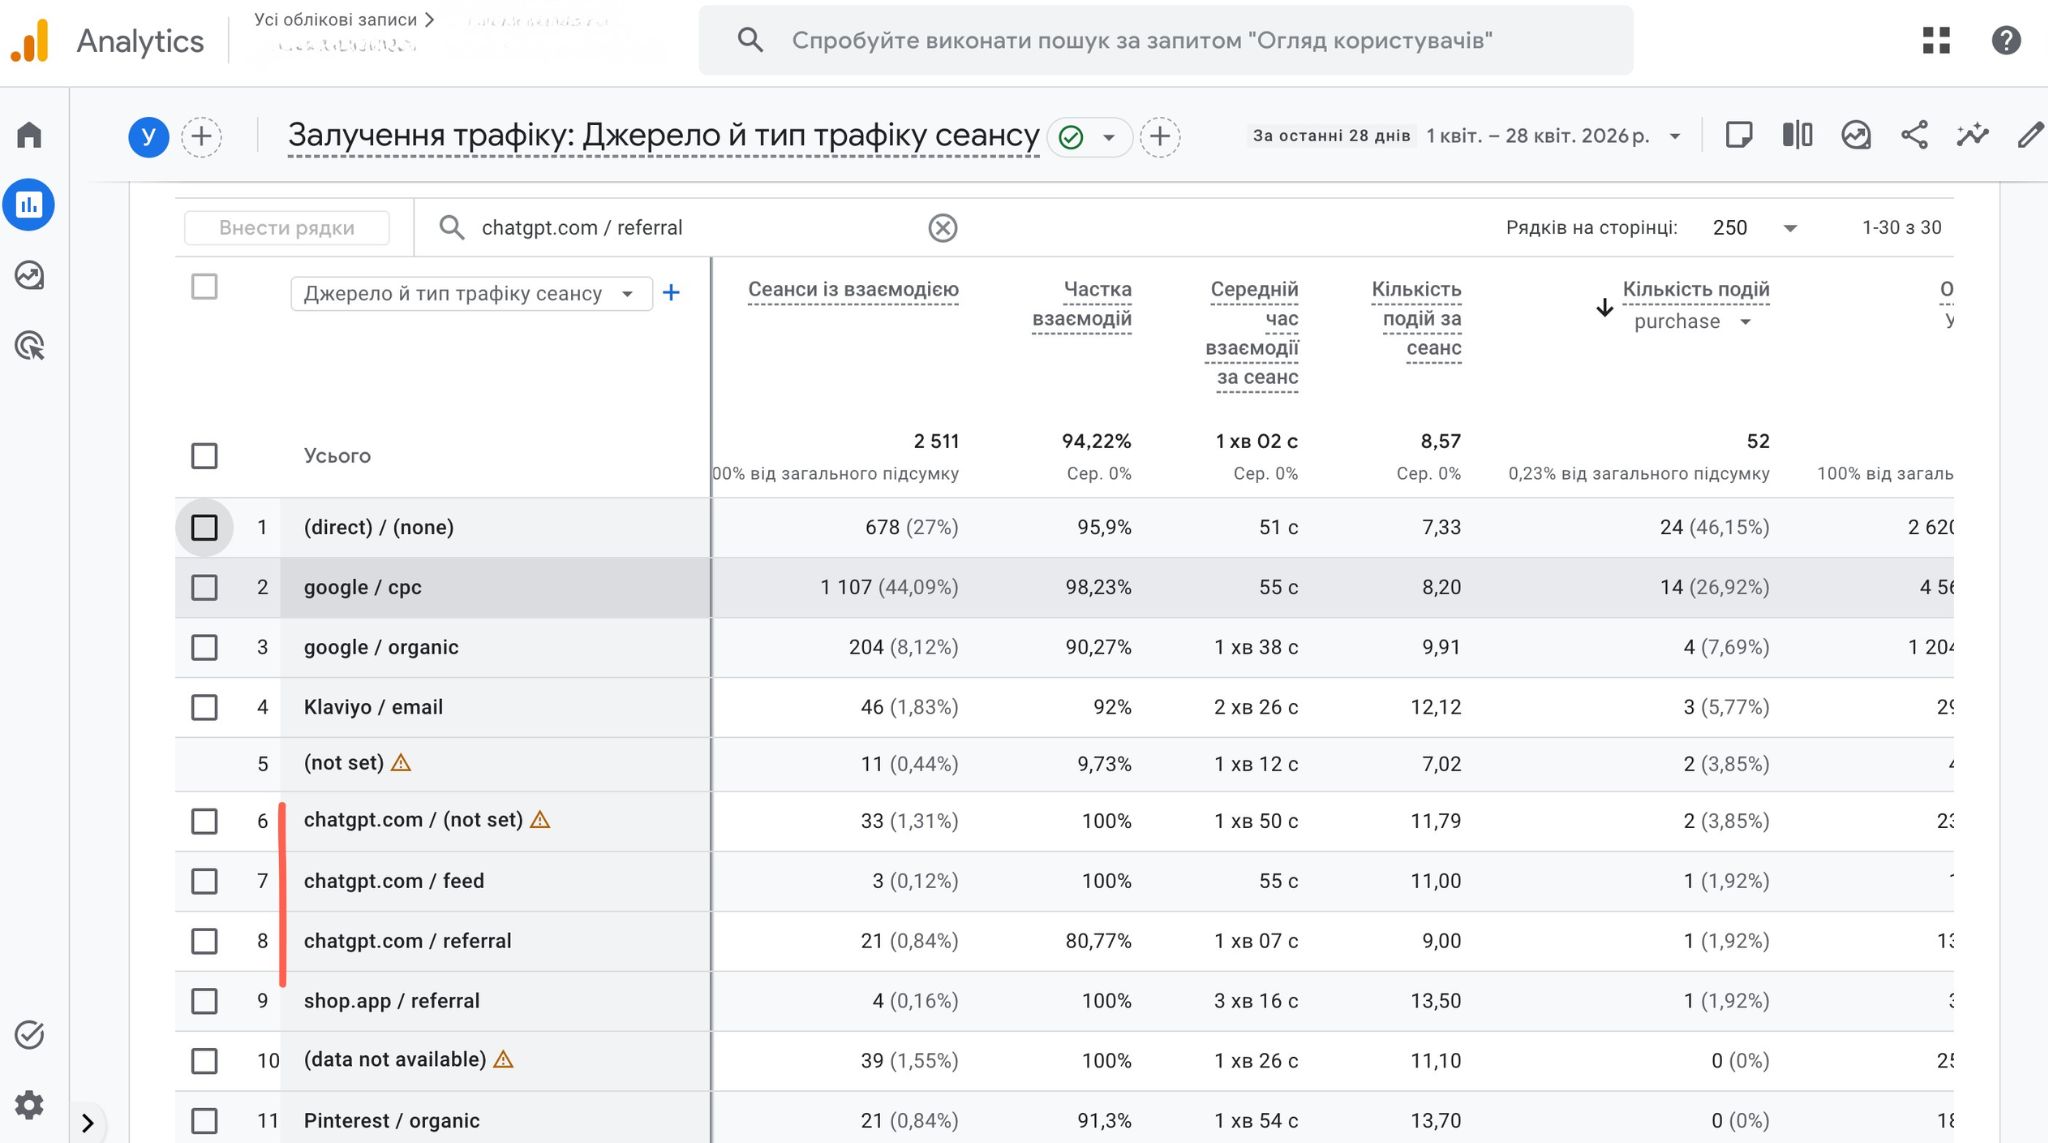Open the dropdown arrow beside report title

(x=1108, y=138)
